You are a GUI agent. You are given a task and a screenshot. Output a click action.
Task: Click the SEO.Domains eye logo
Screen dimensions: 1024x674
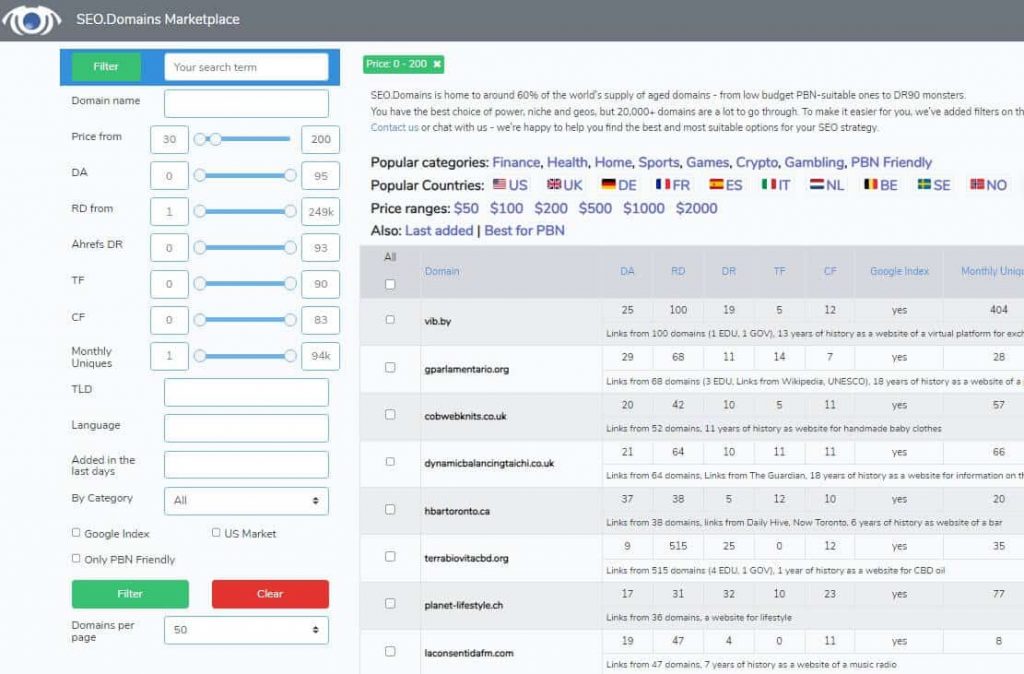coord(31,20)
